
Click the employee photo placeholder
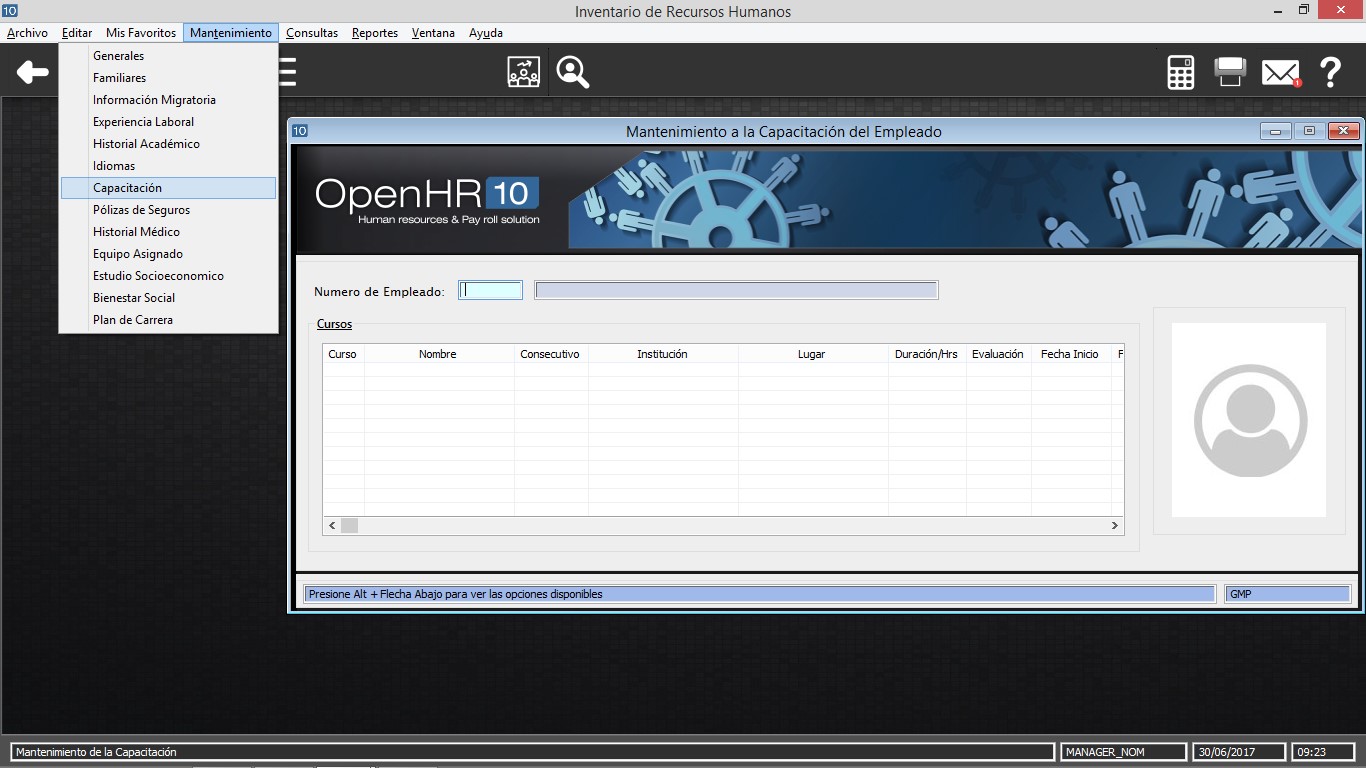(x=1249, y=420)
